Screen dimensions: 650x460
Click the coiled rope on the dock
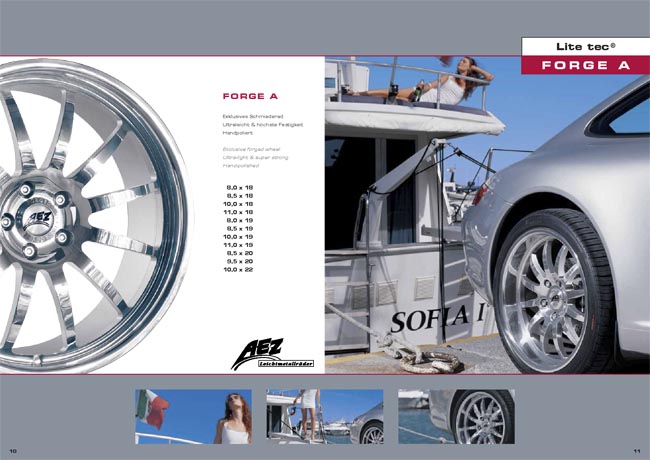pos(429,357)
